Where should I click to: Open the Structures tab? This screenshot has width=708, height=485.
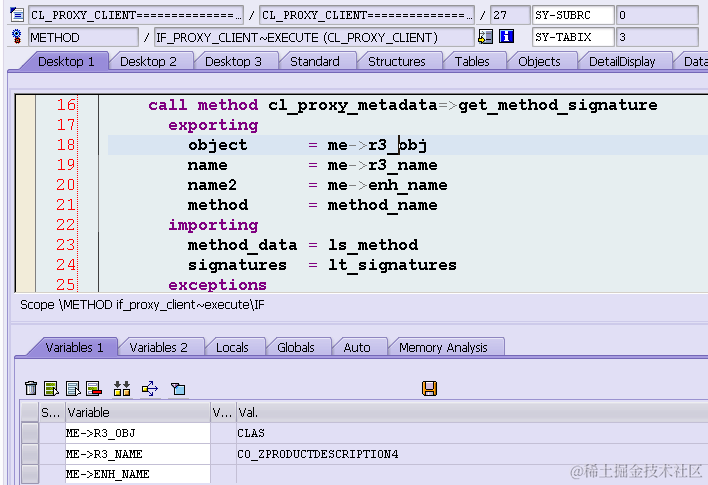pos(396,61)
